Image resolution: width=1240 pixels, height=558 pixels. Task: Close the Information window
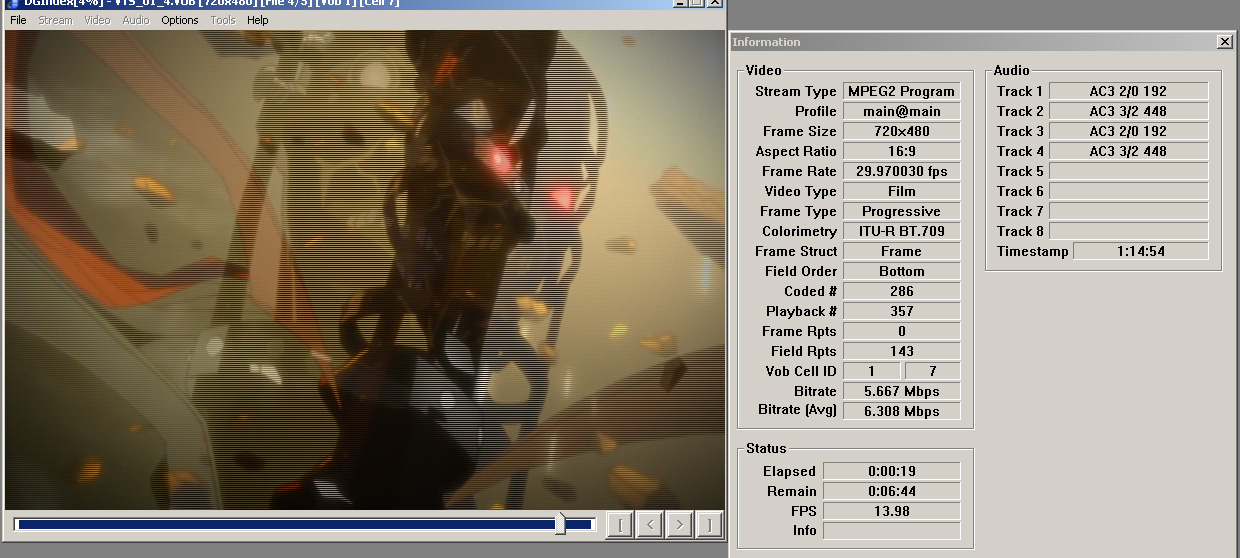coord(1224,42)
